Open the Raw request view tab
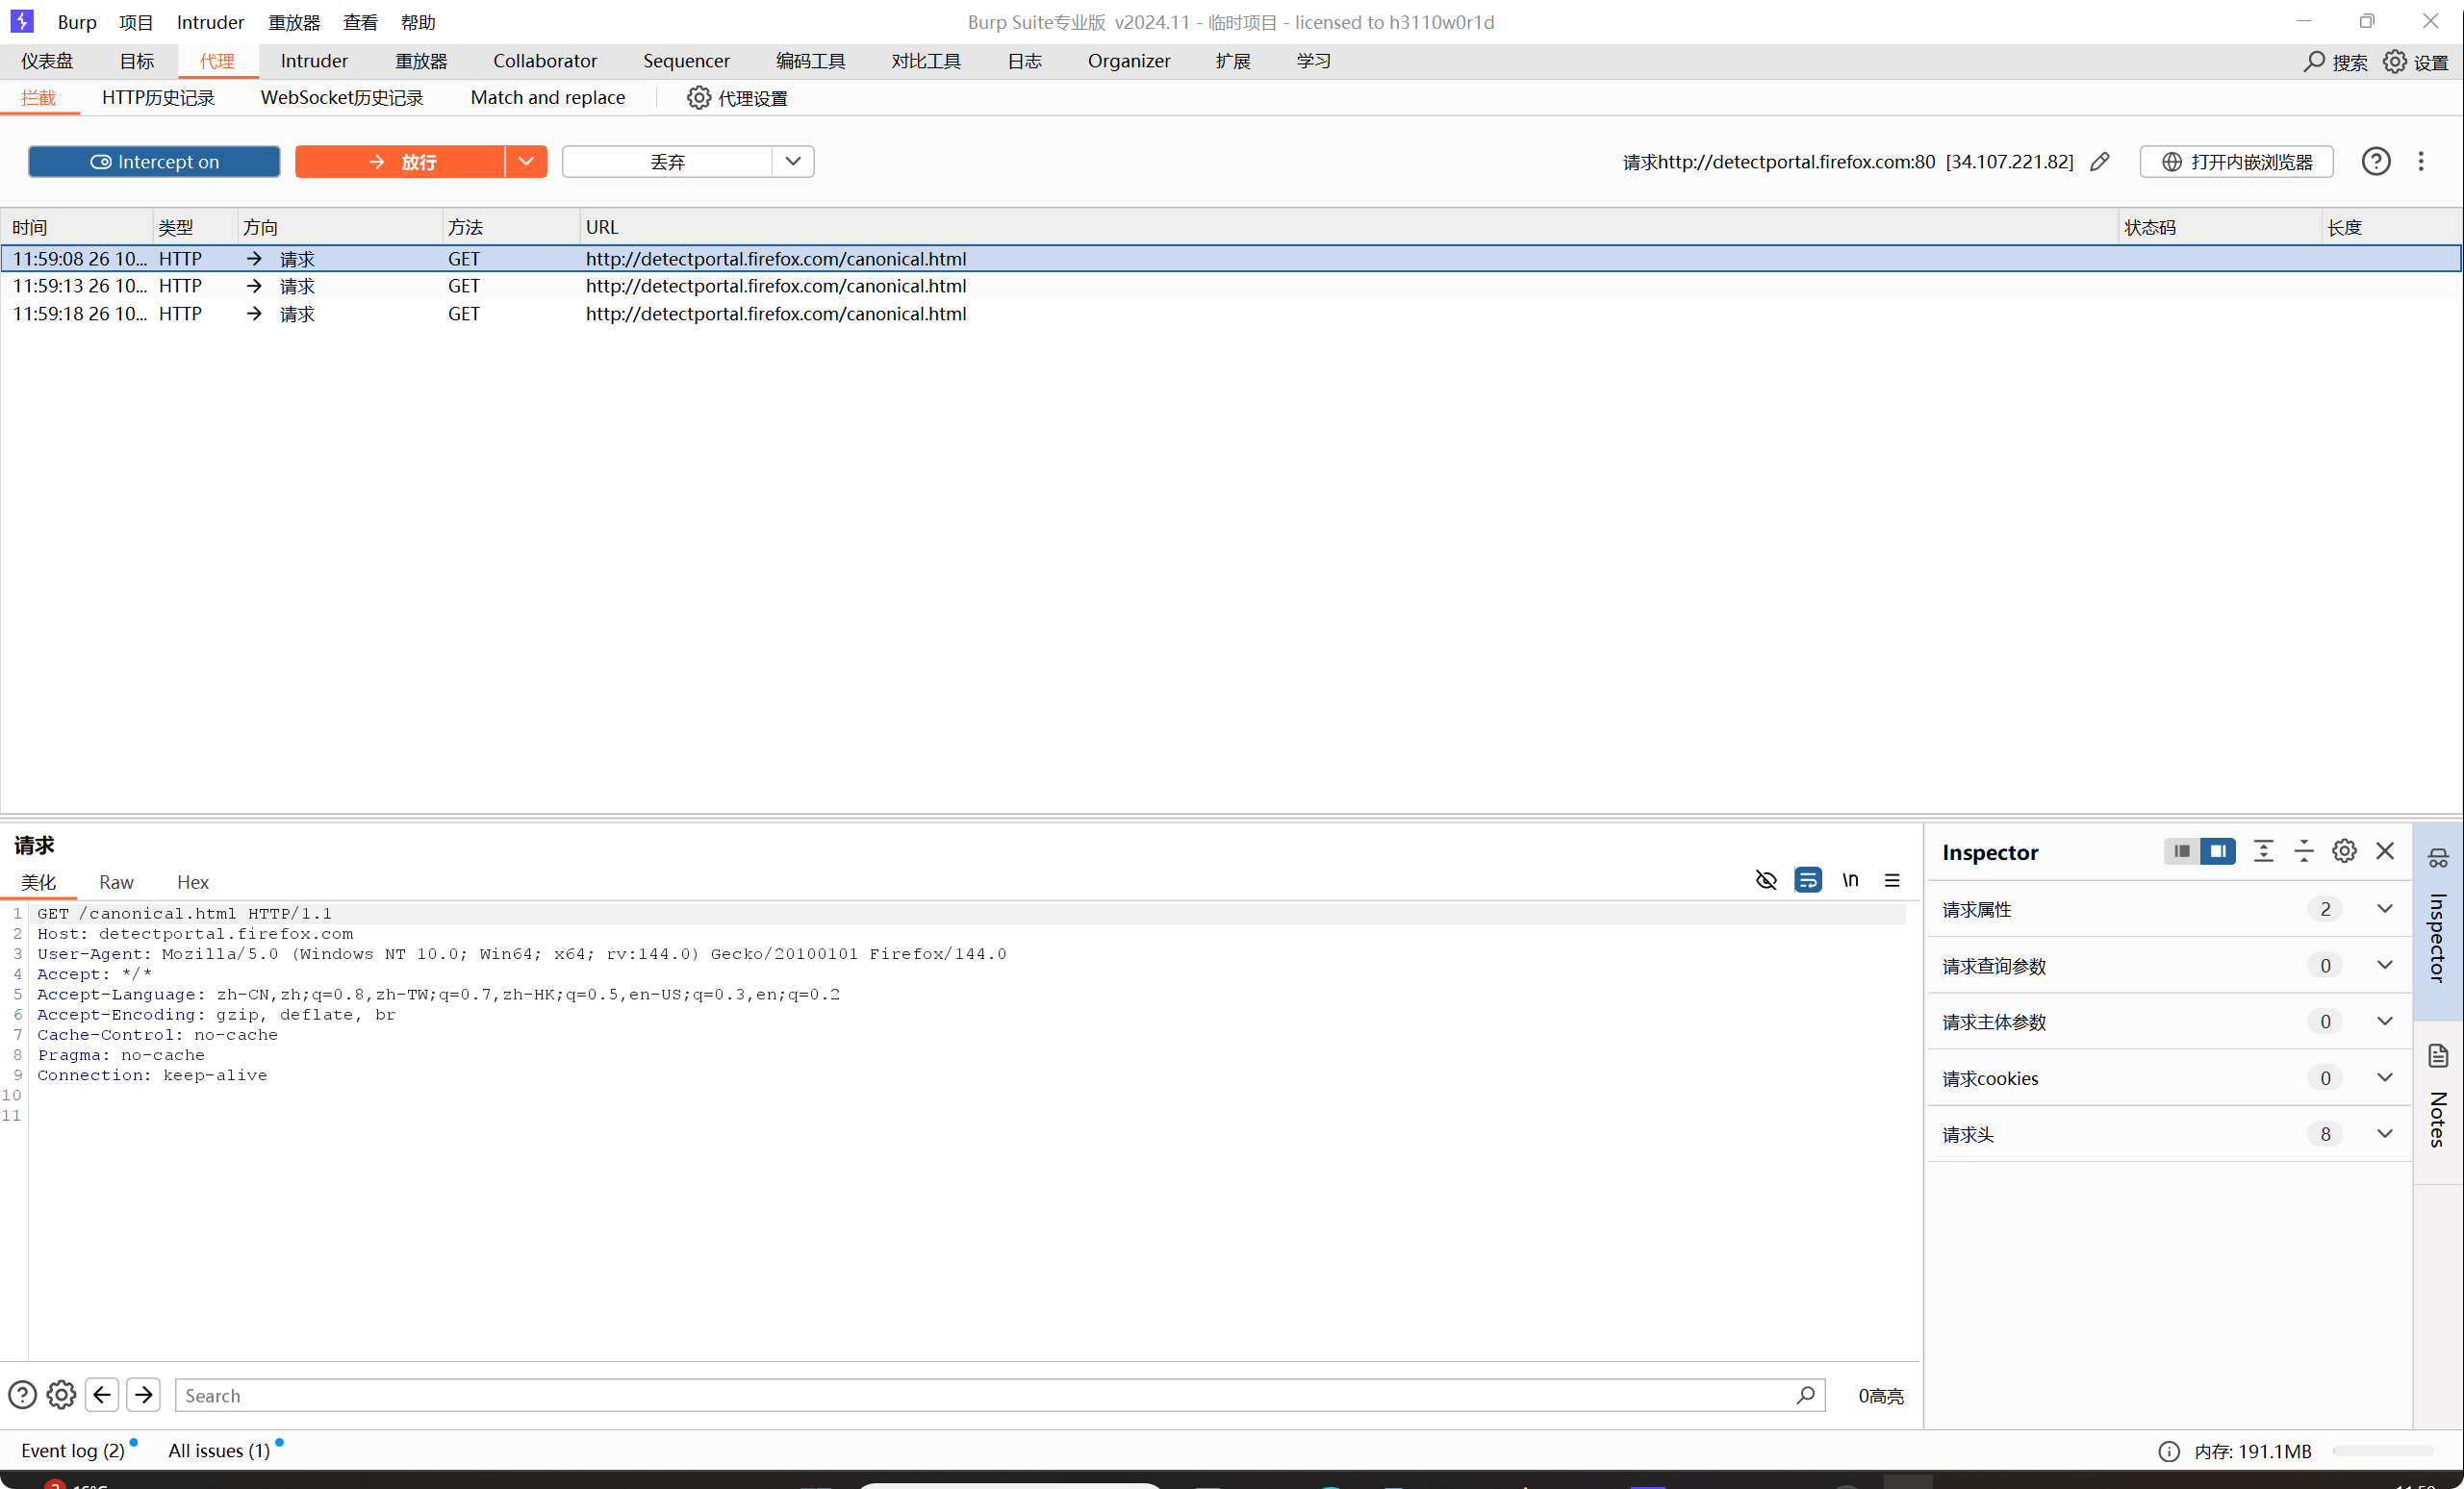The height and width of the screenshot is (1489, 2464). [116, 882]
